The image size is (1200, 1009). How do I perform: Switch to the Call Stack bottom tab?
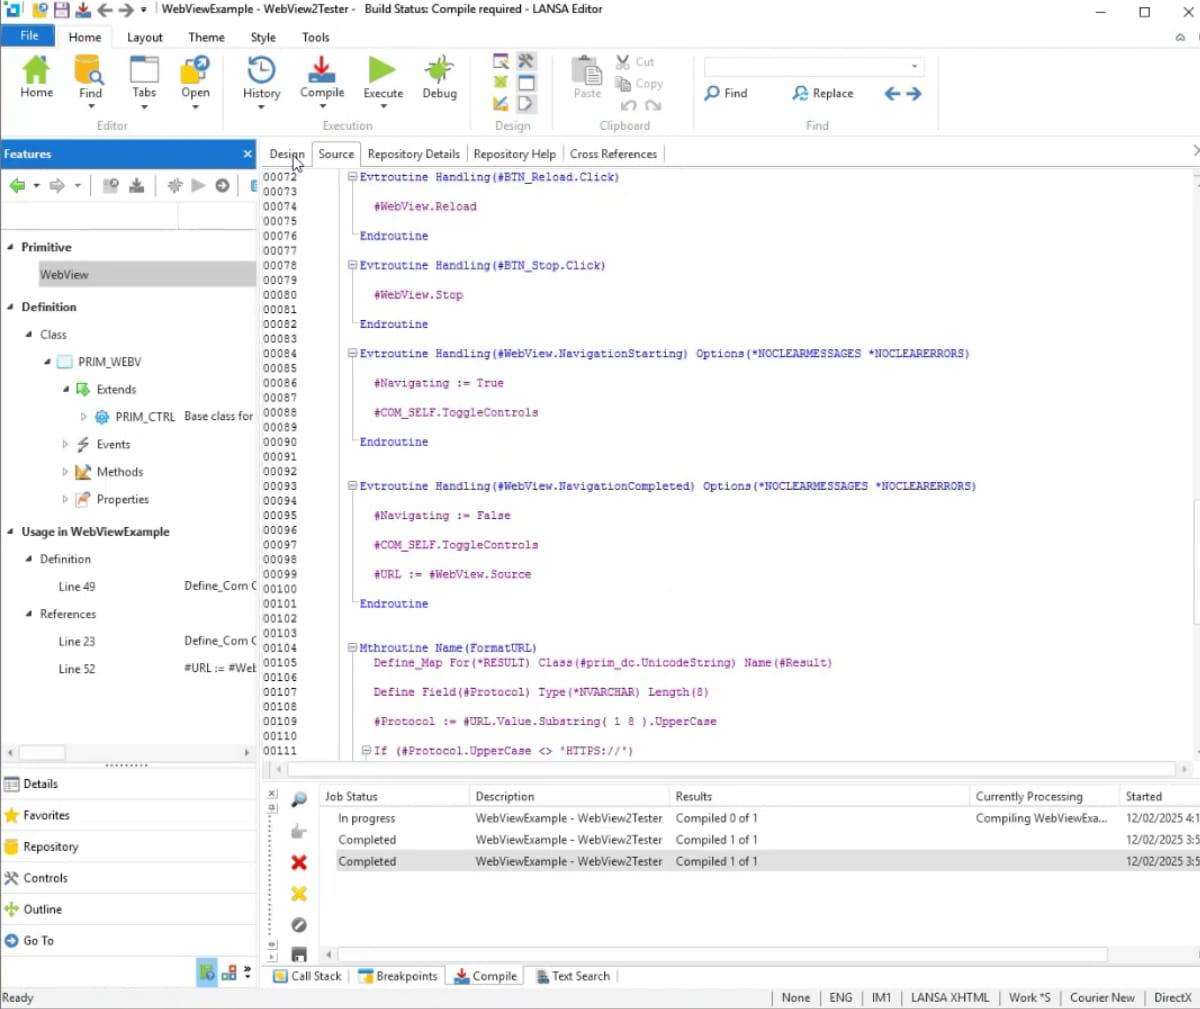point(308,976)
